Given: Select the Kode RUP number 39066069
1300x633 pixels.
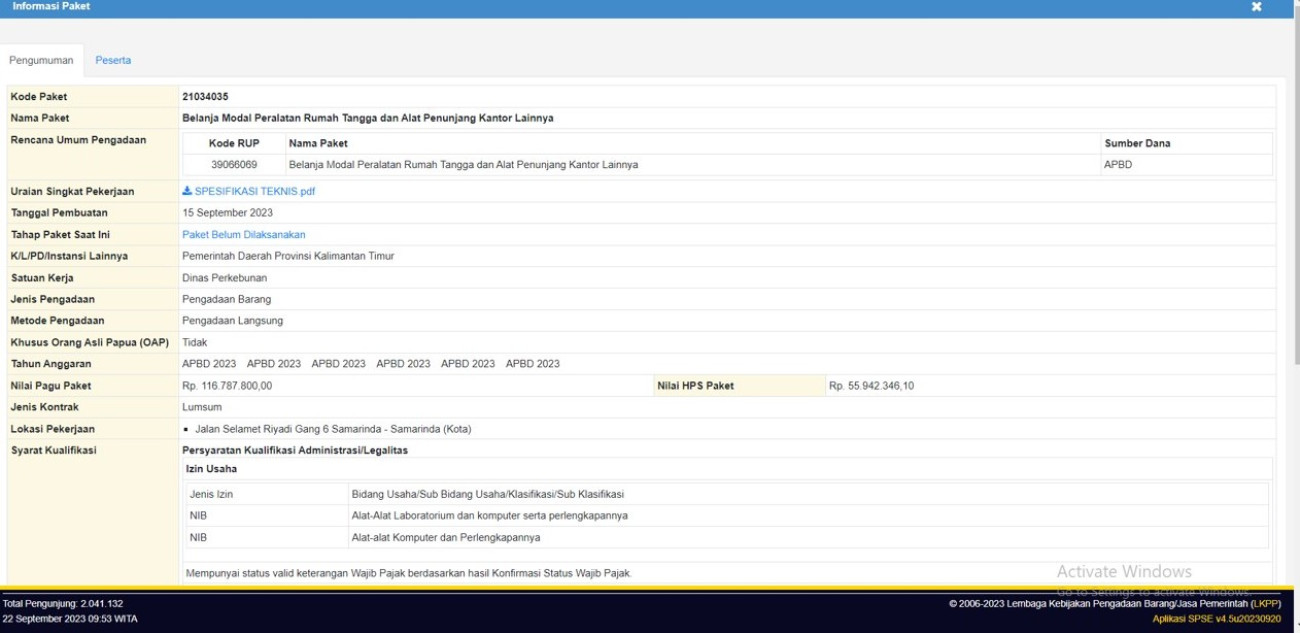Looking at the screenshot, I should coord(234,164).
